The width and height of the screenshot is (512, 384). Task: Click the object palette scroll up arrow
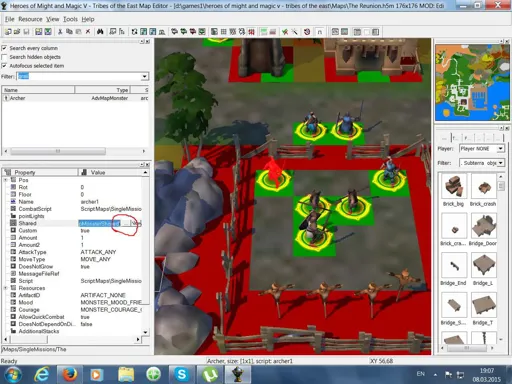(501, 177)
